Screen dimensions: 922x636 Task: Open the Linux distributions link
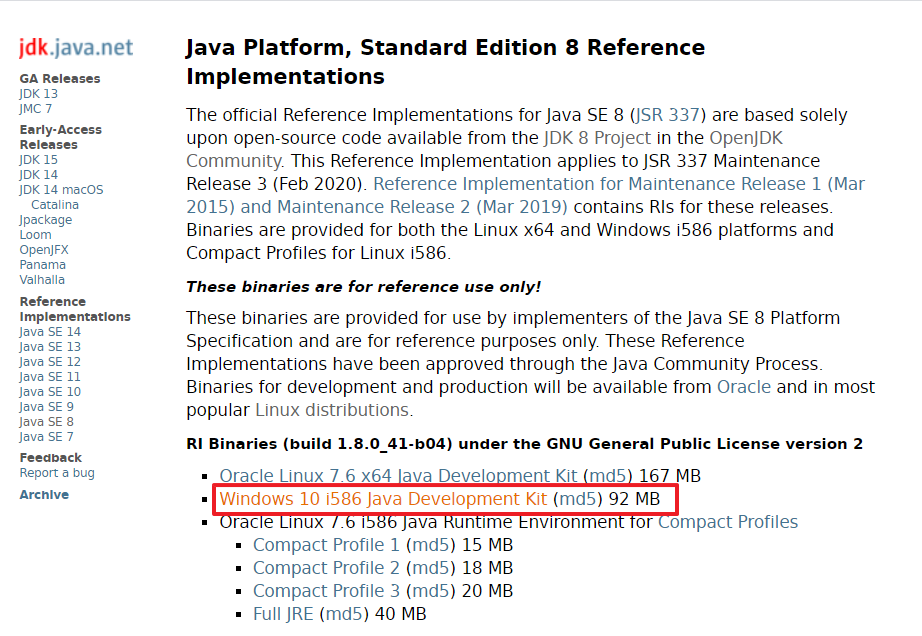(x=332, y=410)
